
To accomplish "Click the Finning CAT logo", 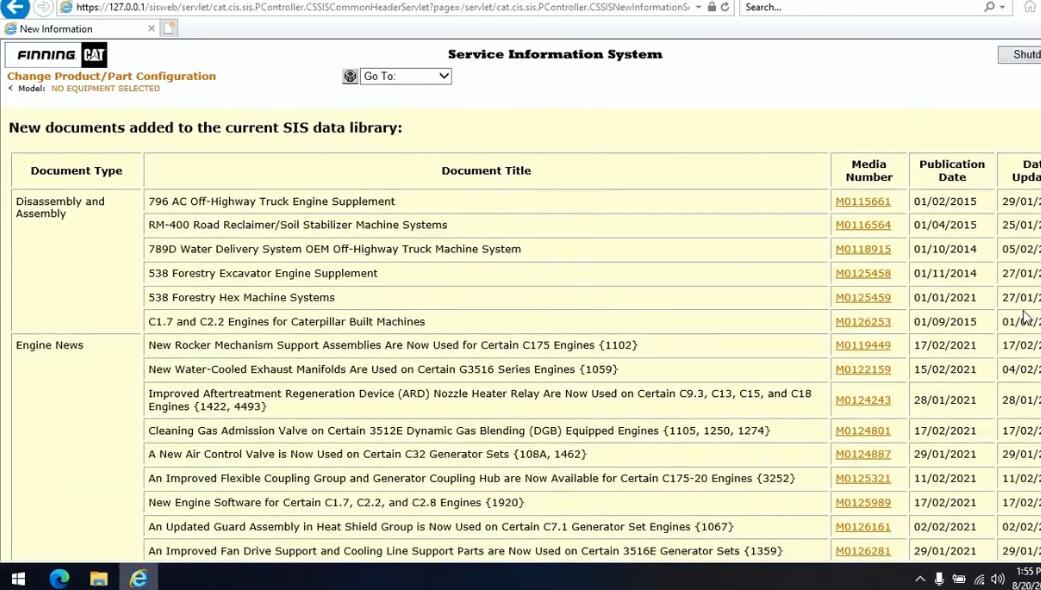I will [x=56, y=55].
